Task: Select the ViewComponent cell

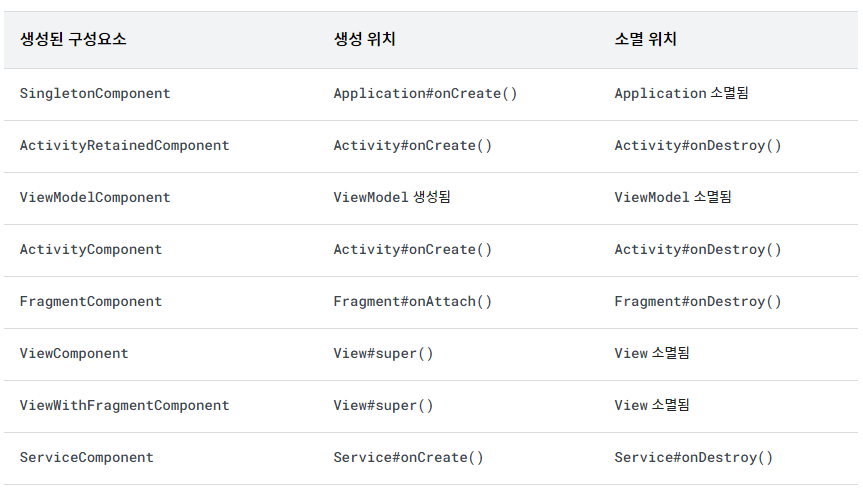Action: pyautogui.click(x=74, y=353)
